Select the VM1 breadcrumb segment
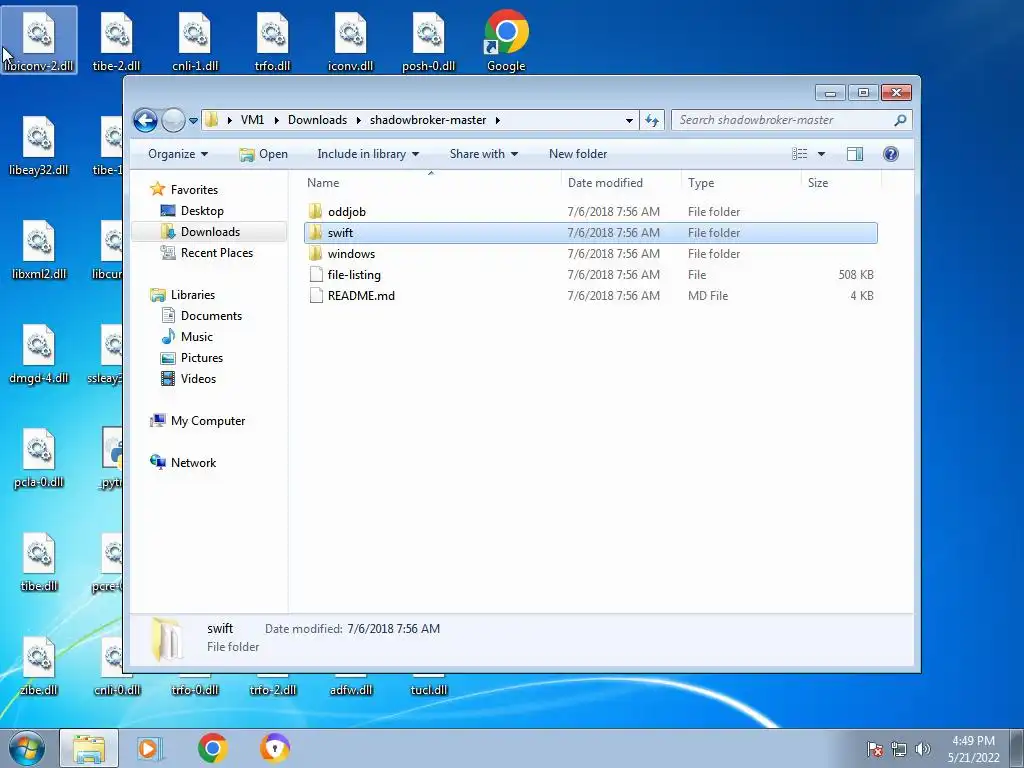Screen dimensions: 1024x768 252,120
